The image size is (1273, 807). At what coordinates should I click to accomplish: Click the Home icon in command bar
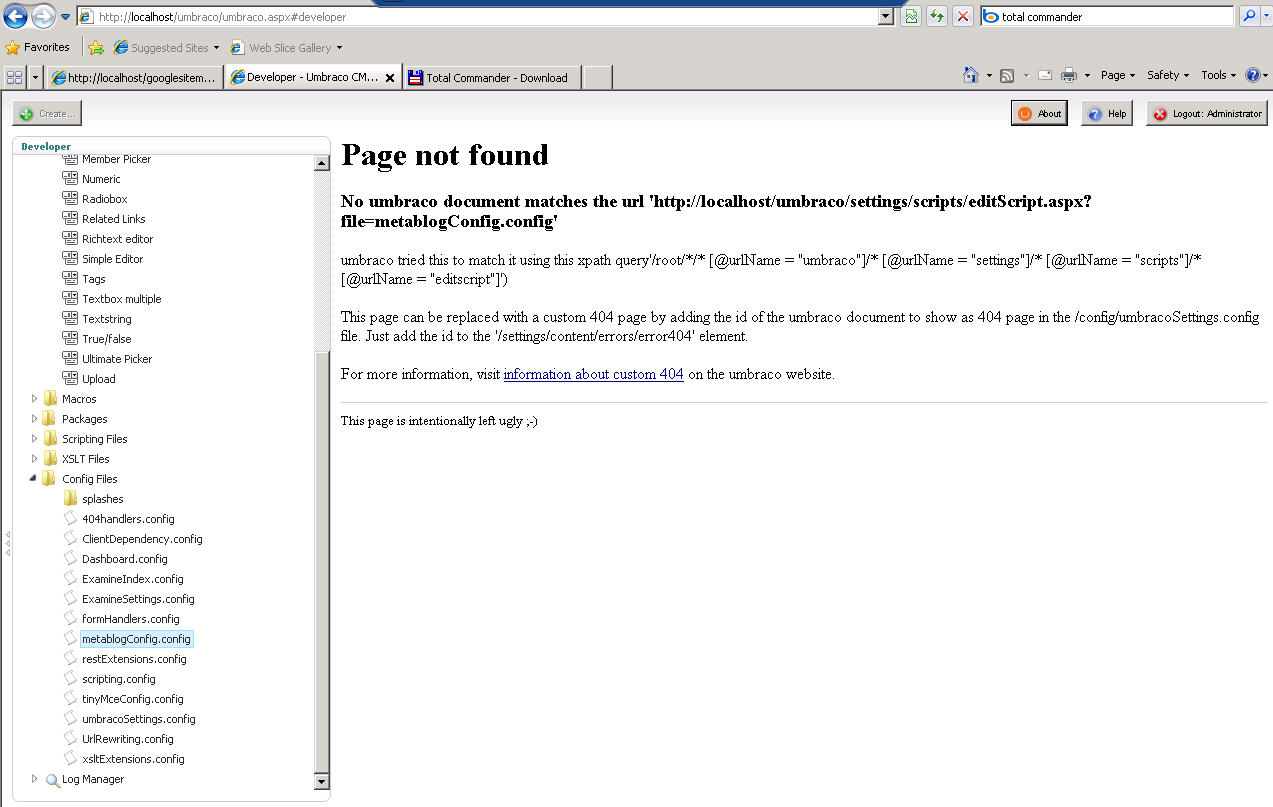coord(970,75)
